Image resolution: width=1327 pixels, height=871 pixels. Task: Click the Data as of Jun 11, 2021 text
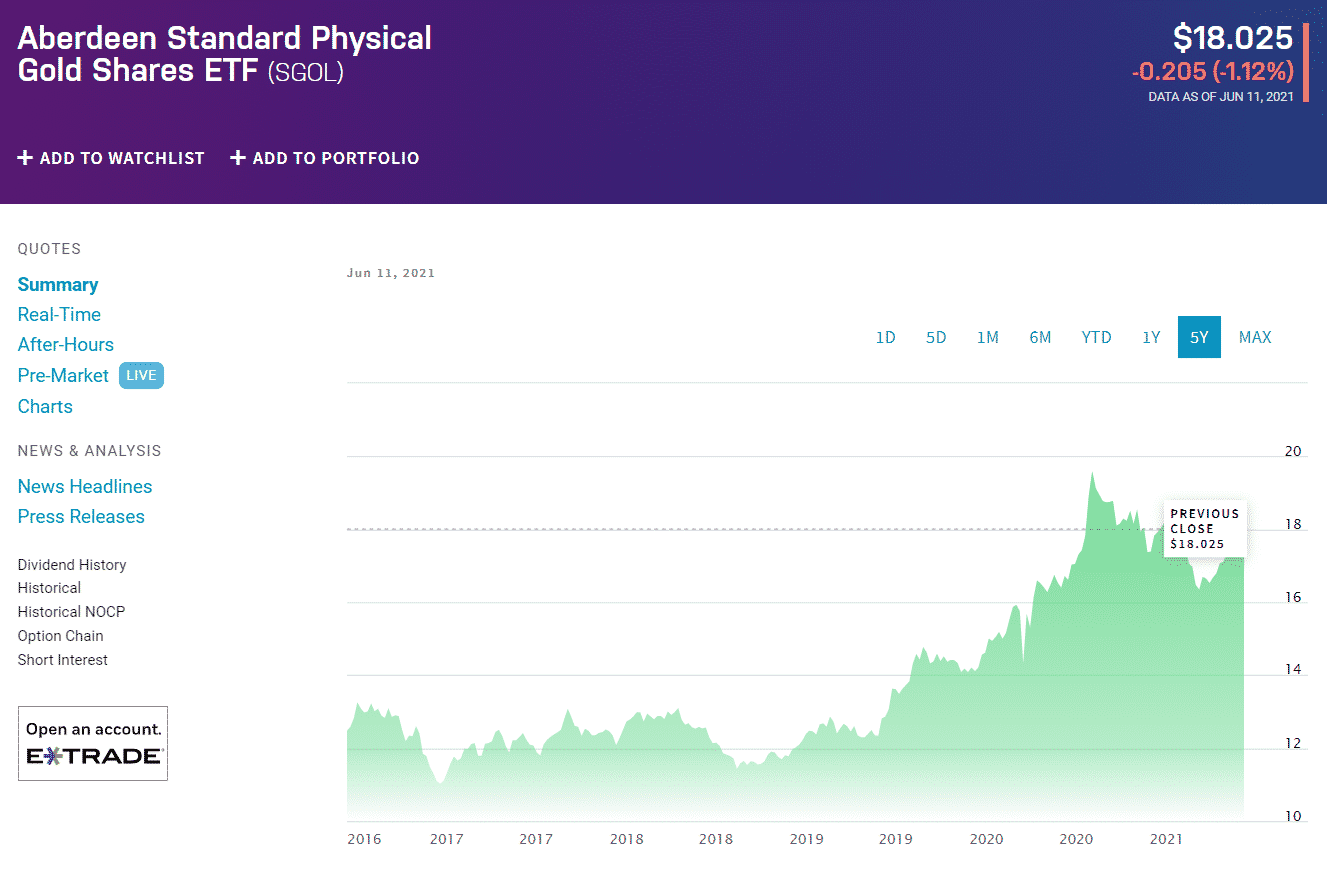click(1221, 97)
